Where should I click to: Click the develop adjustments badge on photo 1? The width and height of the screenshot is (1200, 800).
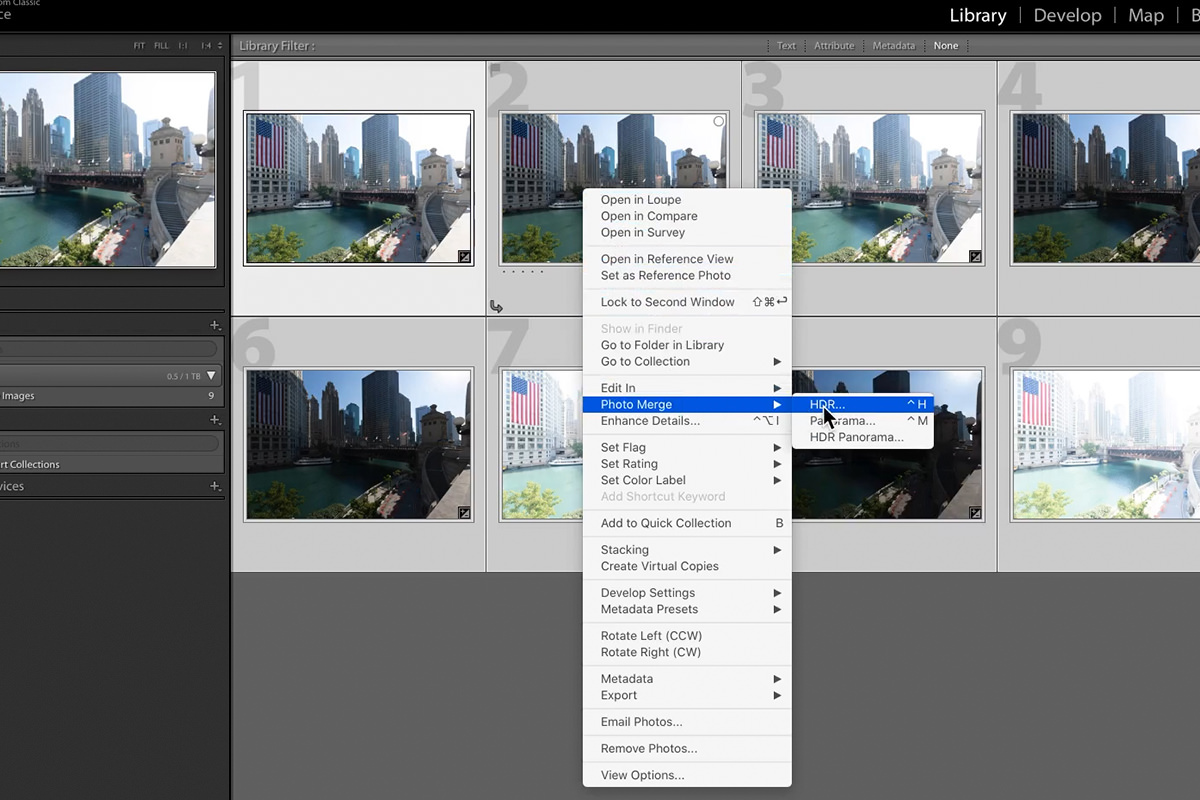[464, 257]
